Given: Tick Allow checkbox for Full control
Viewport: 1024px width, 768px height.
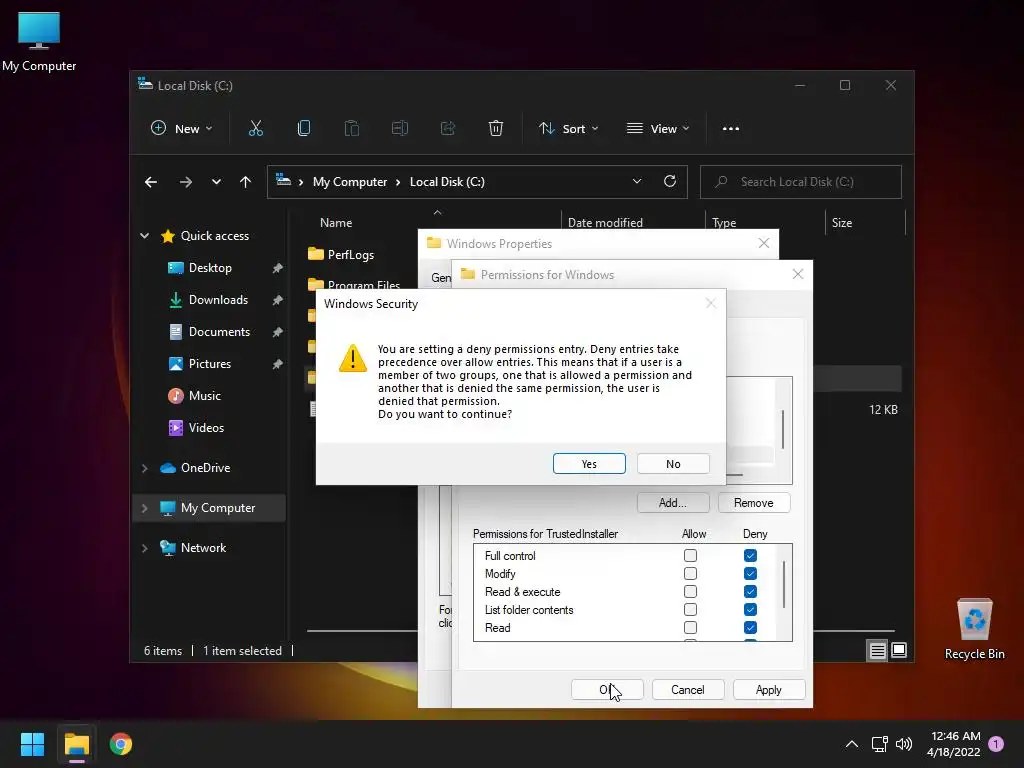Looking at the screenshot, I should [x=690, y=556].
